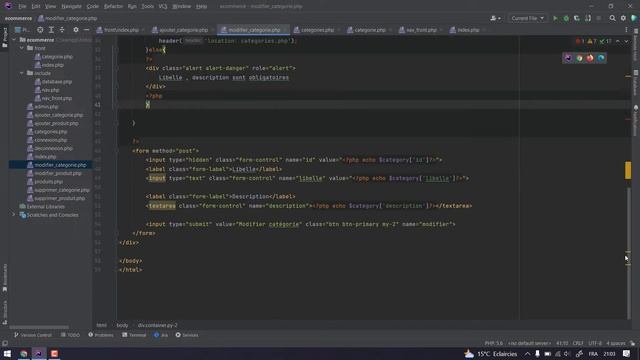The image size is (640, 360).
Task: Select opened file target icon in Project panel
Action: 40,30
